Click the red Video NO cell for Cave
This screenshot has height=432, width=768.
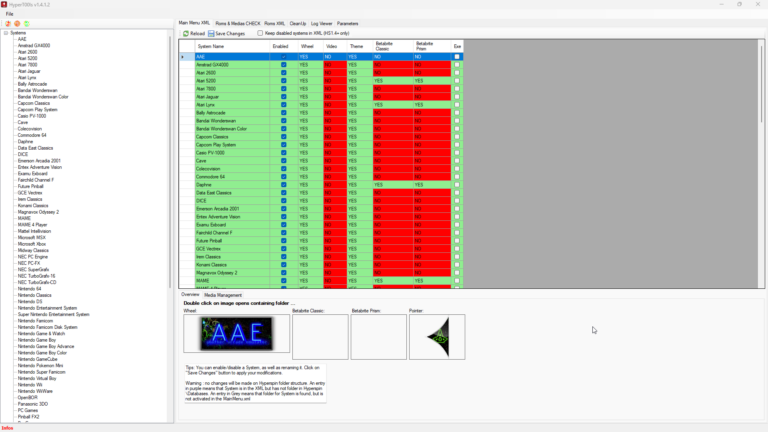[x=335, y=161]
